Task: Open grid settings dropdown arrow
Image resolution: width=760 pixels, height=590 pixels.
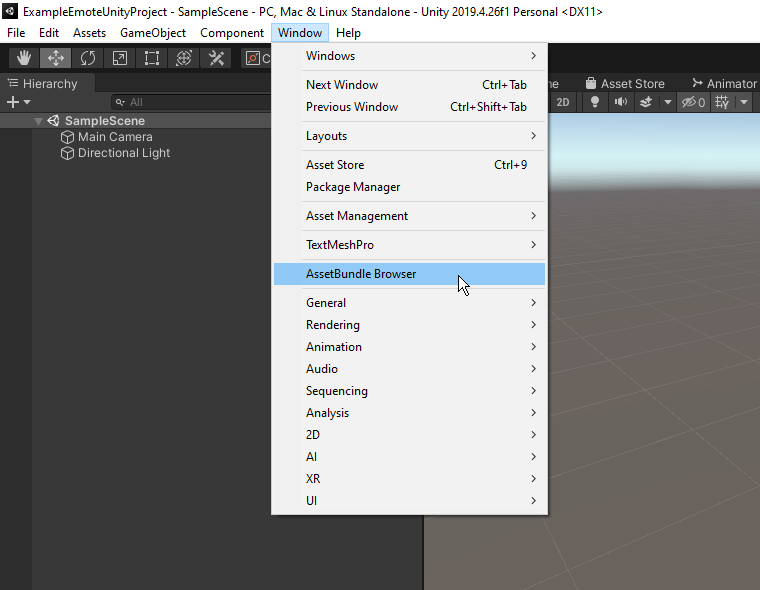Action: pos(744,102)
